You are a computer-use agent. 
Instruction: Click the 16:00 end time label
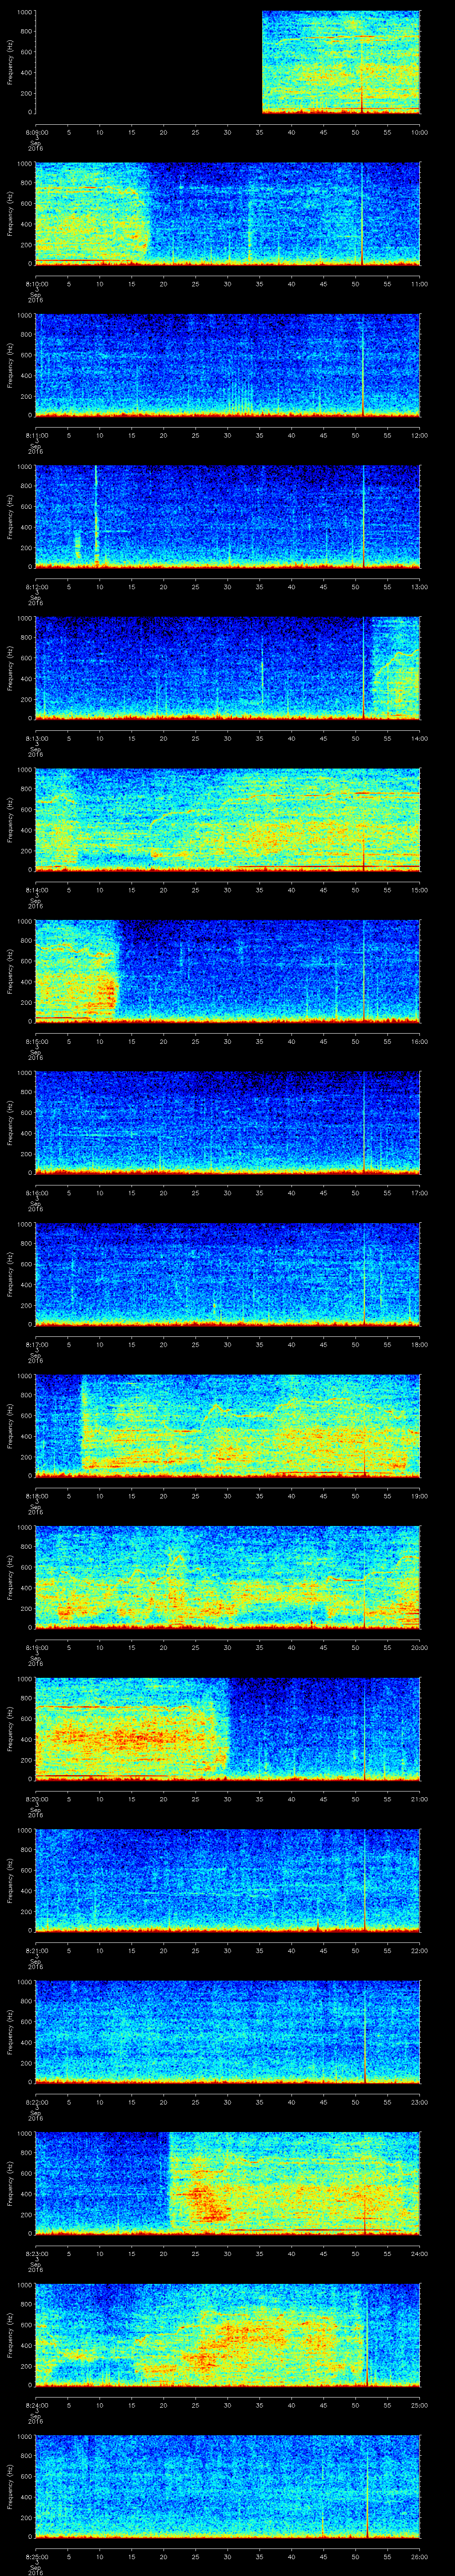(x=420, y=1041)
